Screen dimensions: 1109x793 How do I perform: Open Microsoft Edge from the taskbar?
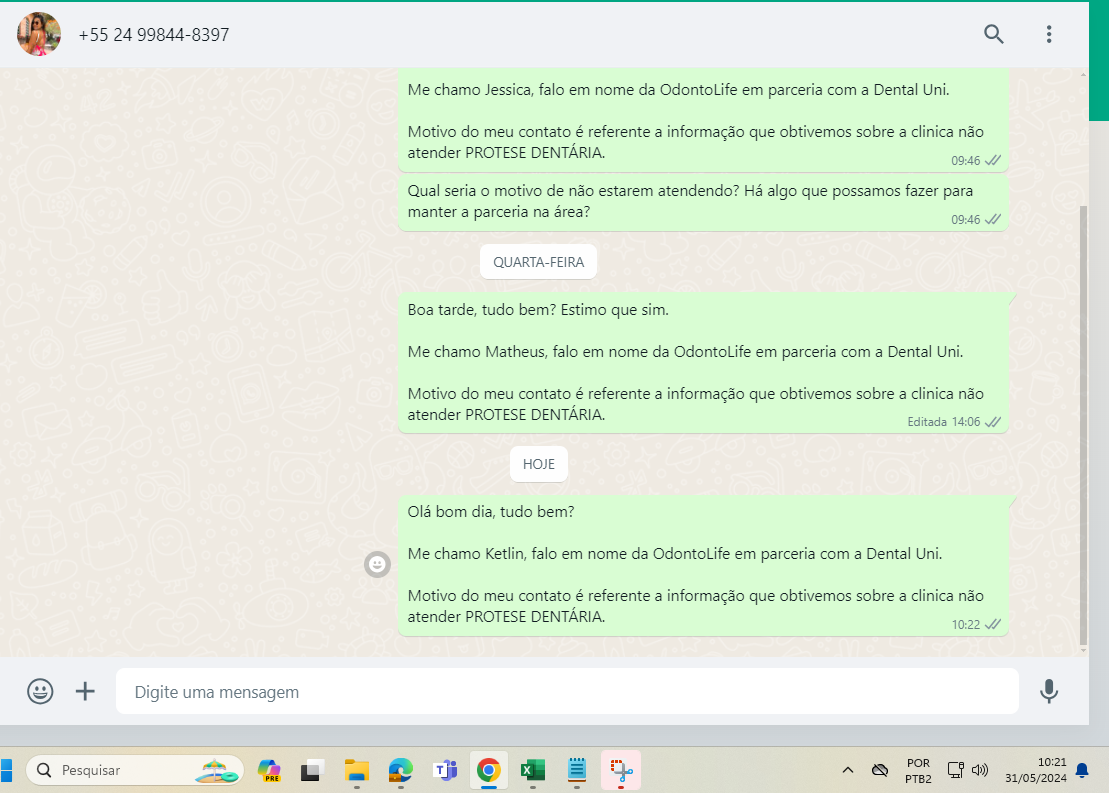click(400, 770)
